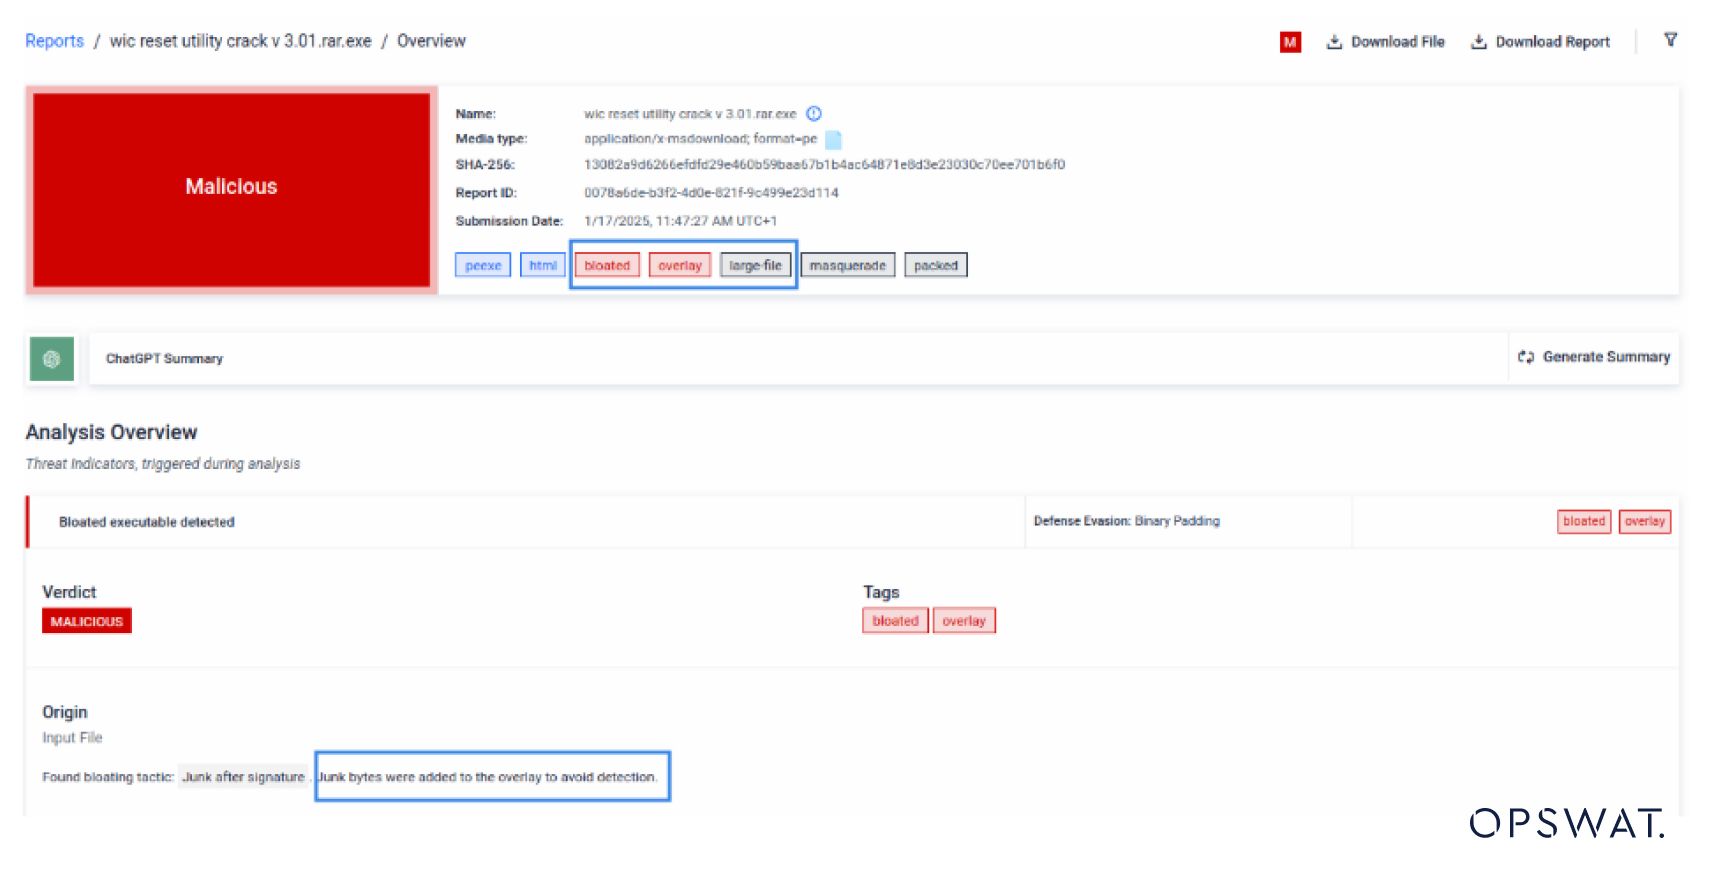Click the bloated tag under Tags section
Image resolution: width=1712 pixels, height=878 pixels.
[895, 621]
